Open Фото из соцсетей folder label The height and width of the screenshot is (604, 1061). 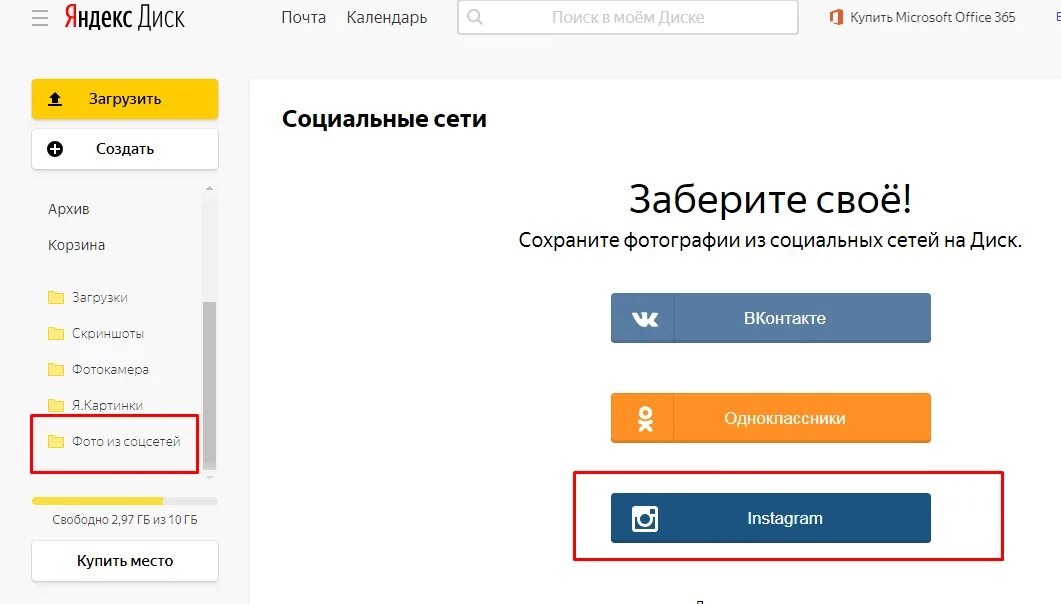click(127, 442)
